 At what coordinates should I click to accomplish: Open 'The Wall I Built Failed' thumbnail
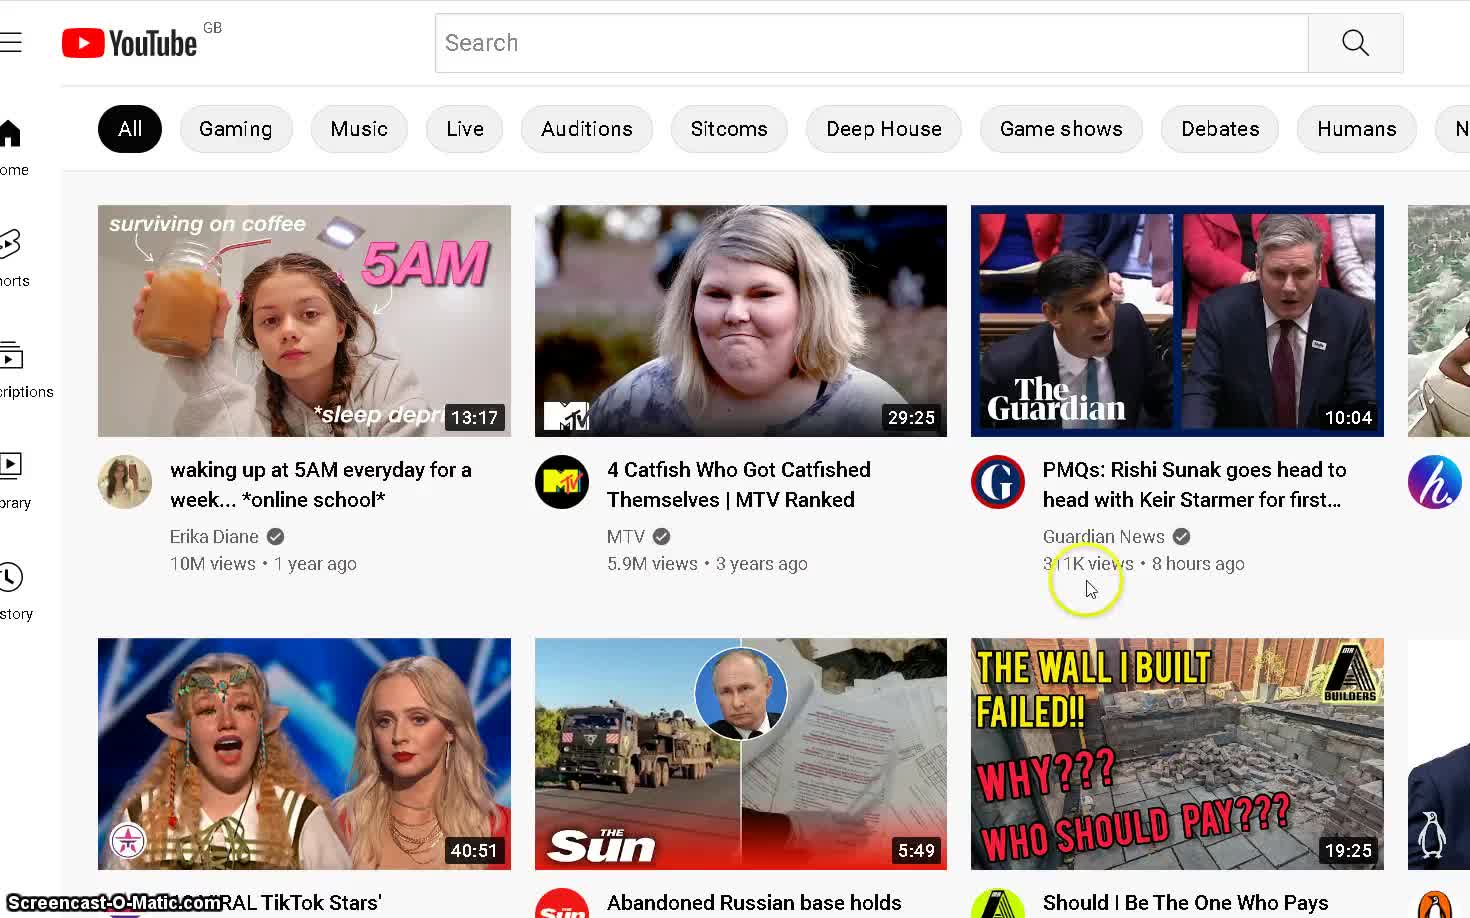pos(1177,754)
